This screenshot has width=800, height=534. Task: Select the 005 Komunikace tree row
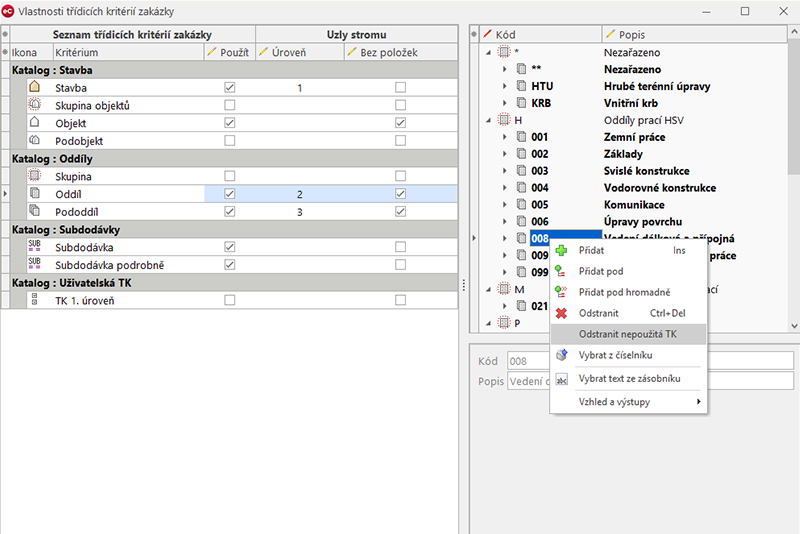633,205
